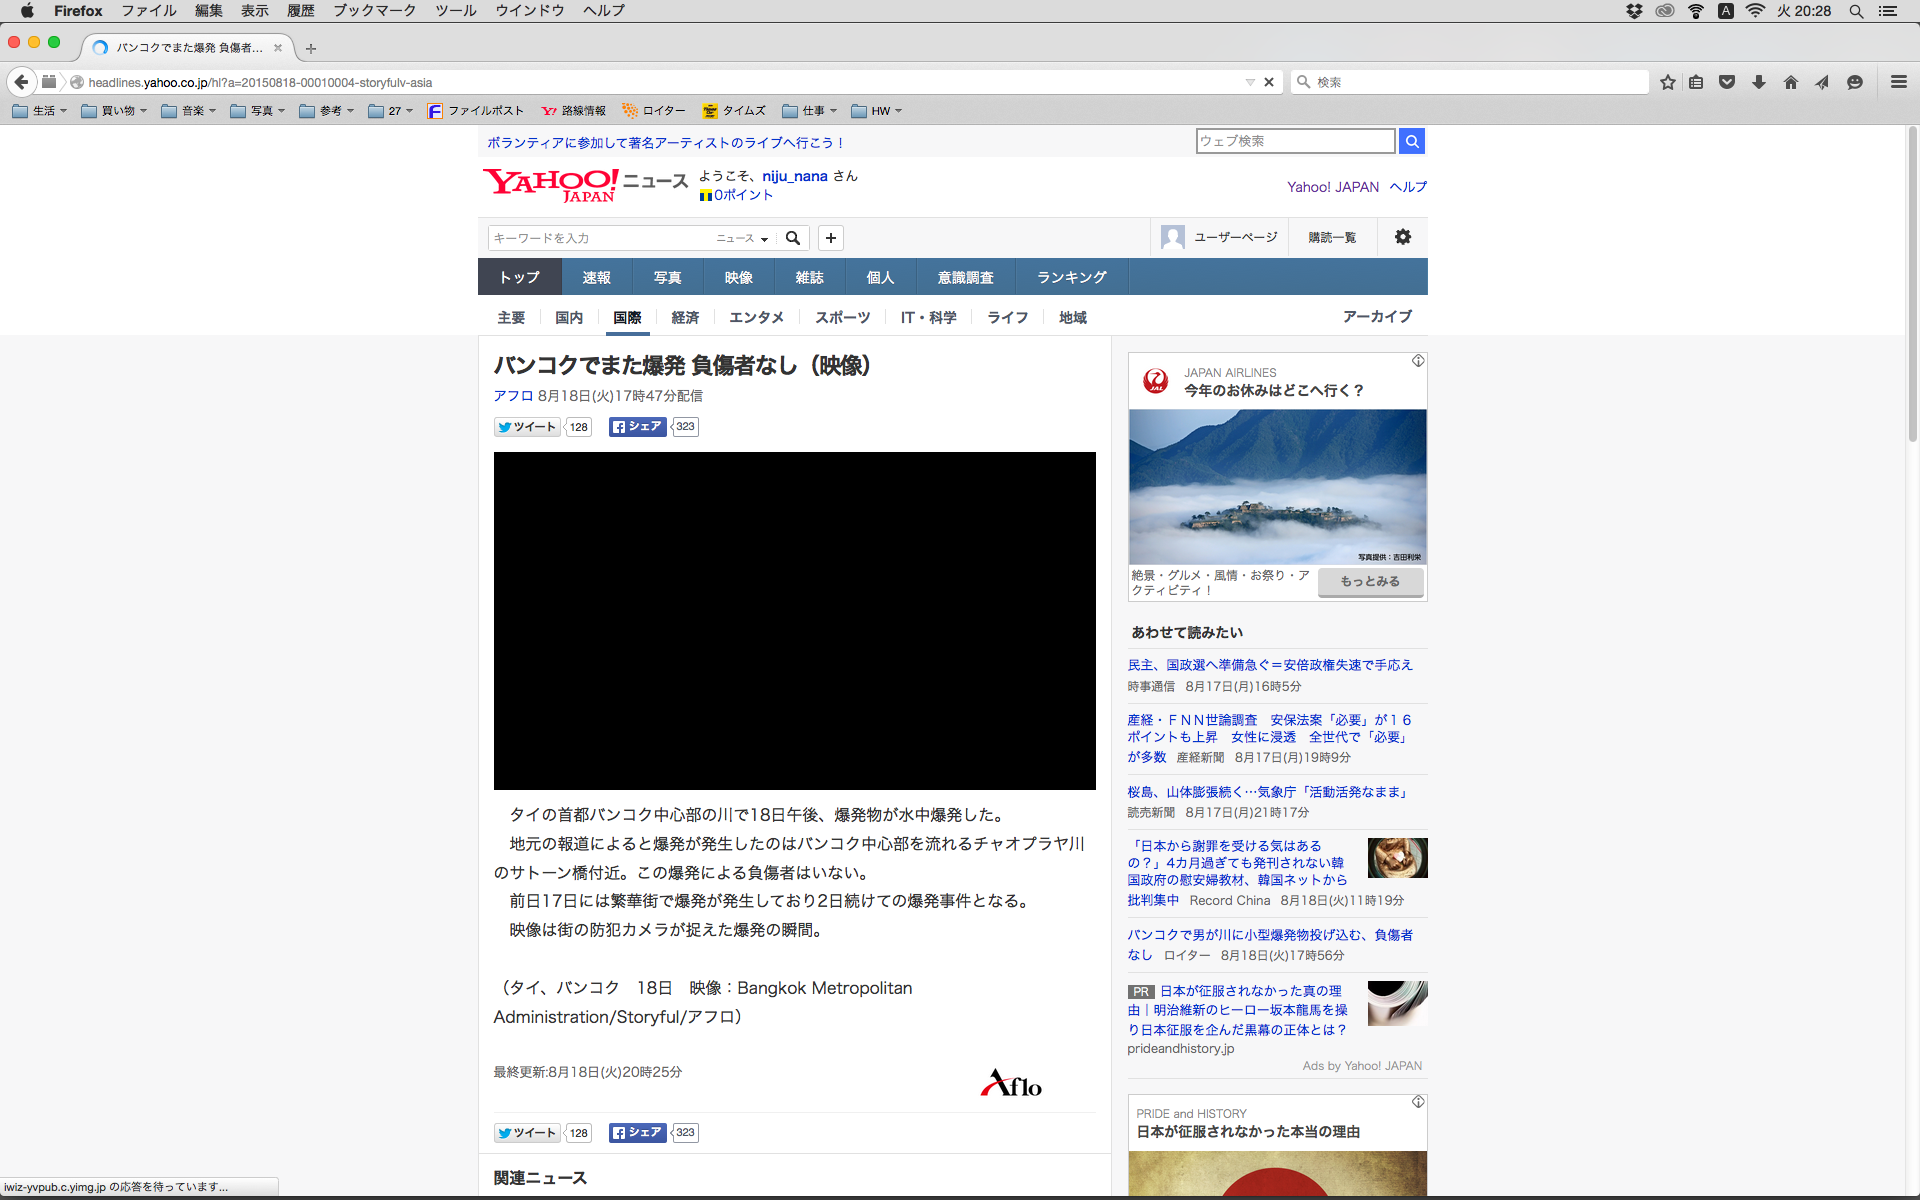The image size is (1920, 1200).
Task: Open the Firefox downloads arrow icon
Action: pyautogui.click(x=1759, y=82)
